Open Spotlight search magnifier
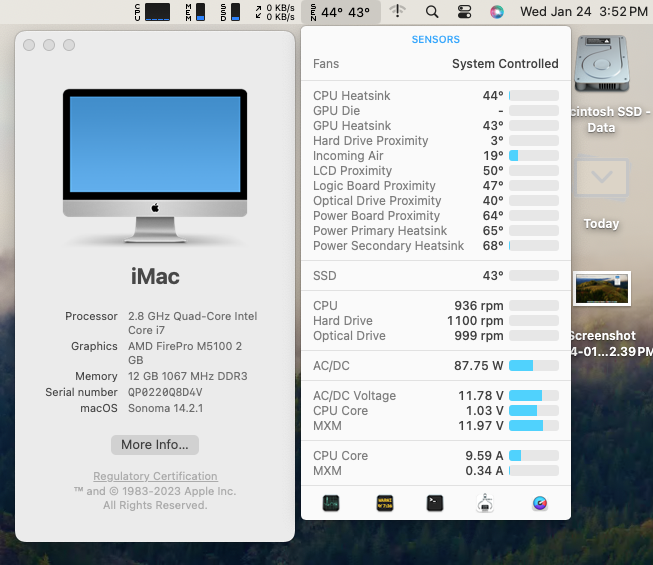This screenshot has width=653, height=565. click(432, 12)
